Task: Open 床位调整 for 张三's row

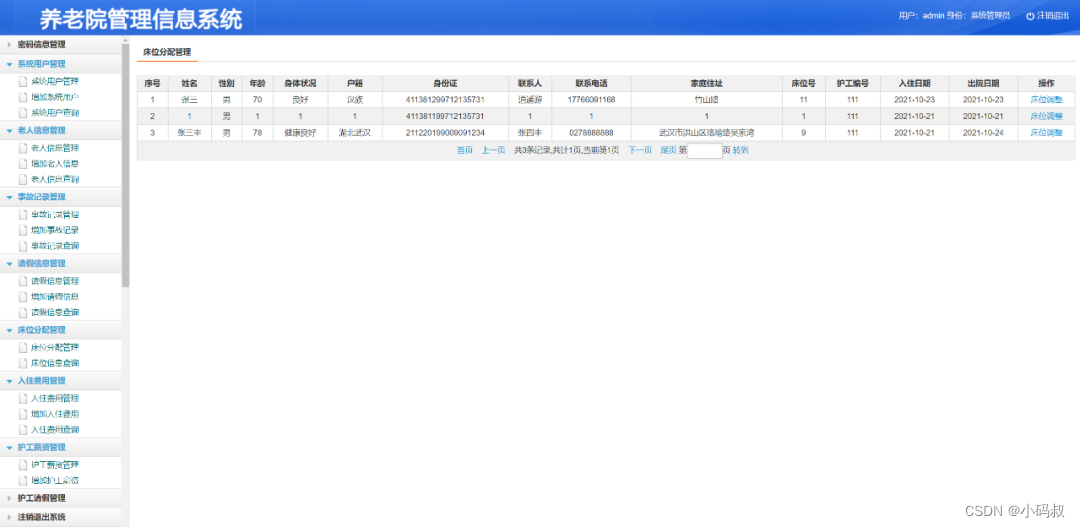Action: click(1046, 100)
